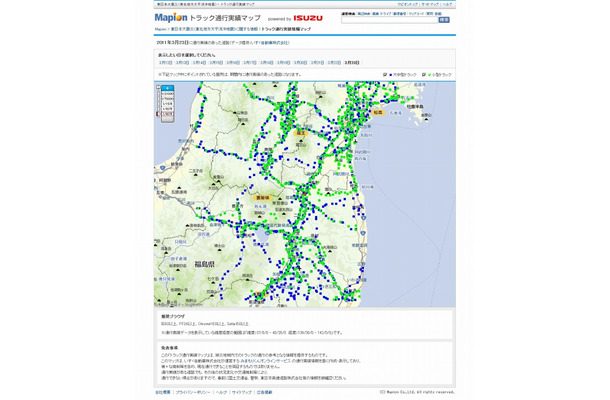Select the lowest highlighted zoom scale label
The height and width of the screenshot is (400, 610).
click(168, 114)
